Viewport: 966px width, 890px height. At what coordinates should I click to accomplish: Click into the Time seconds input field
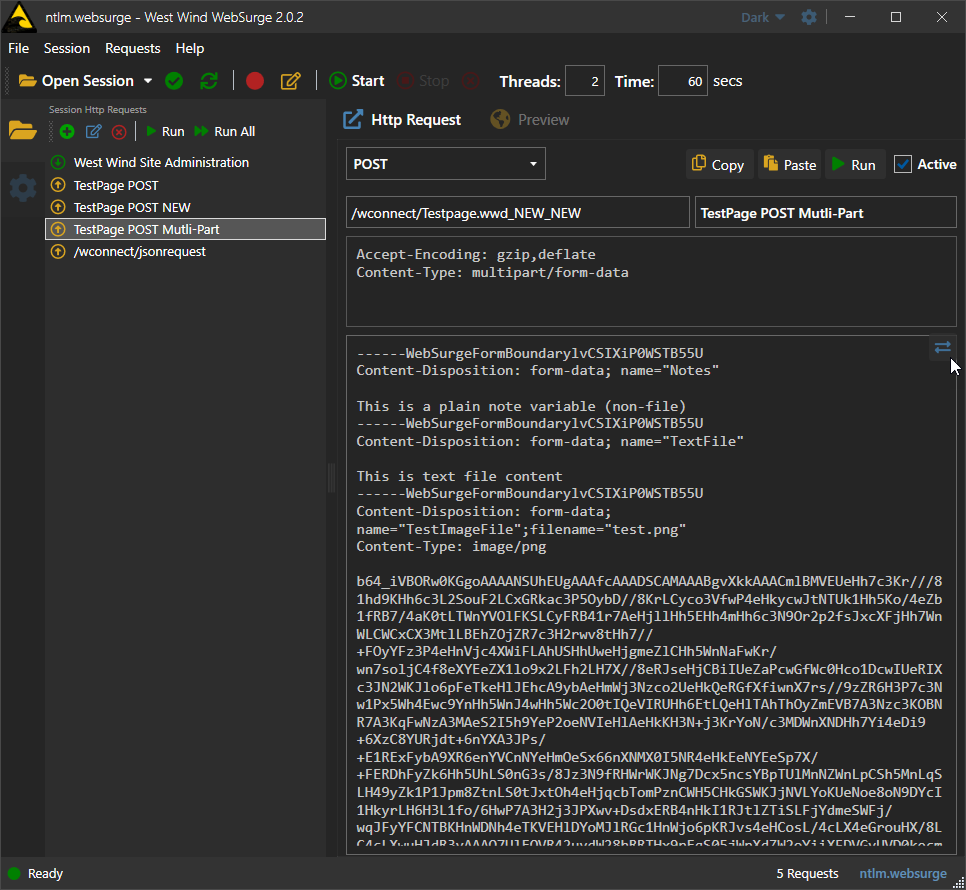[683, 81]
